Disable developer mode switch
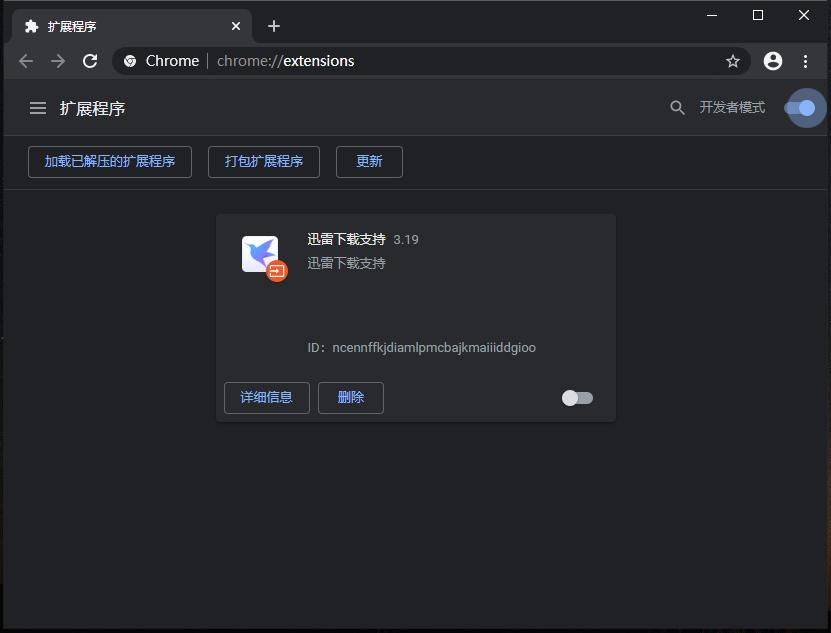This screenshot has width=831, height=633. coord(804,107)
